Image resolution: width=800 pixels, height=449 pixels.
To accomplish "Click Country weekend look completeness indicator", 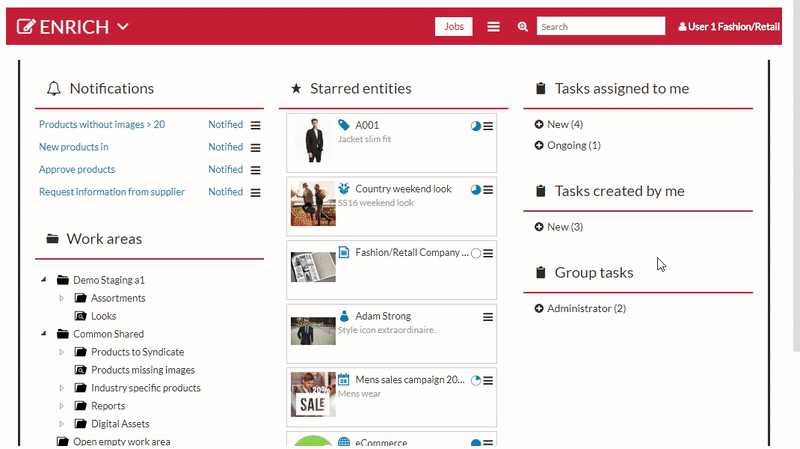I will (x=476, y=190).
